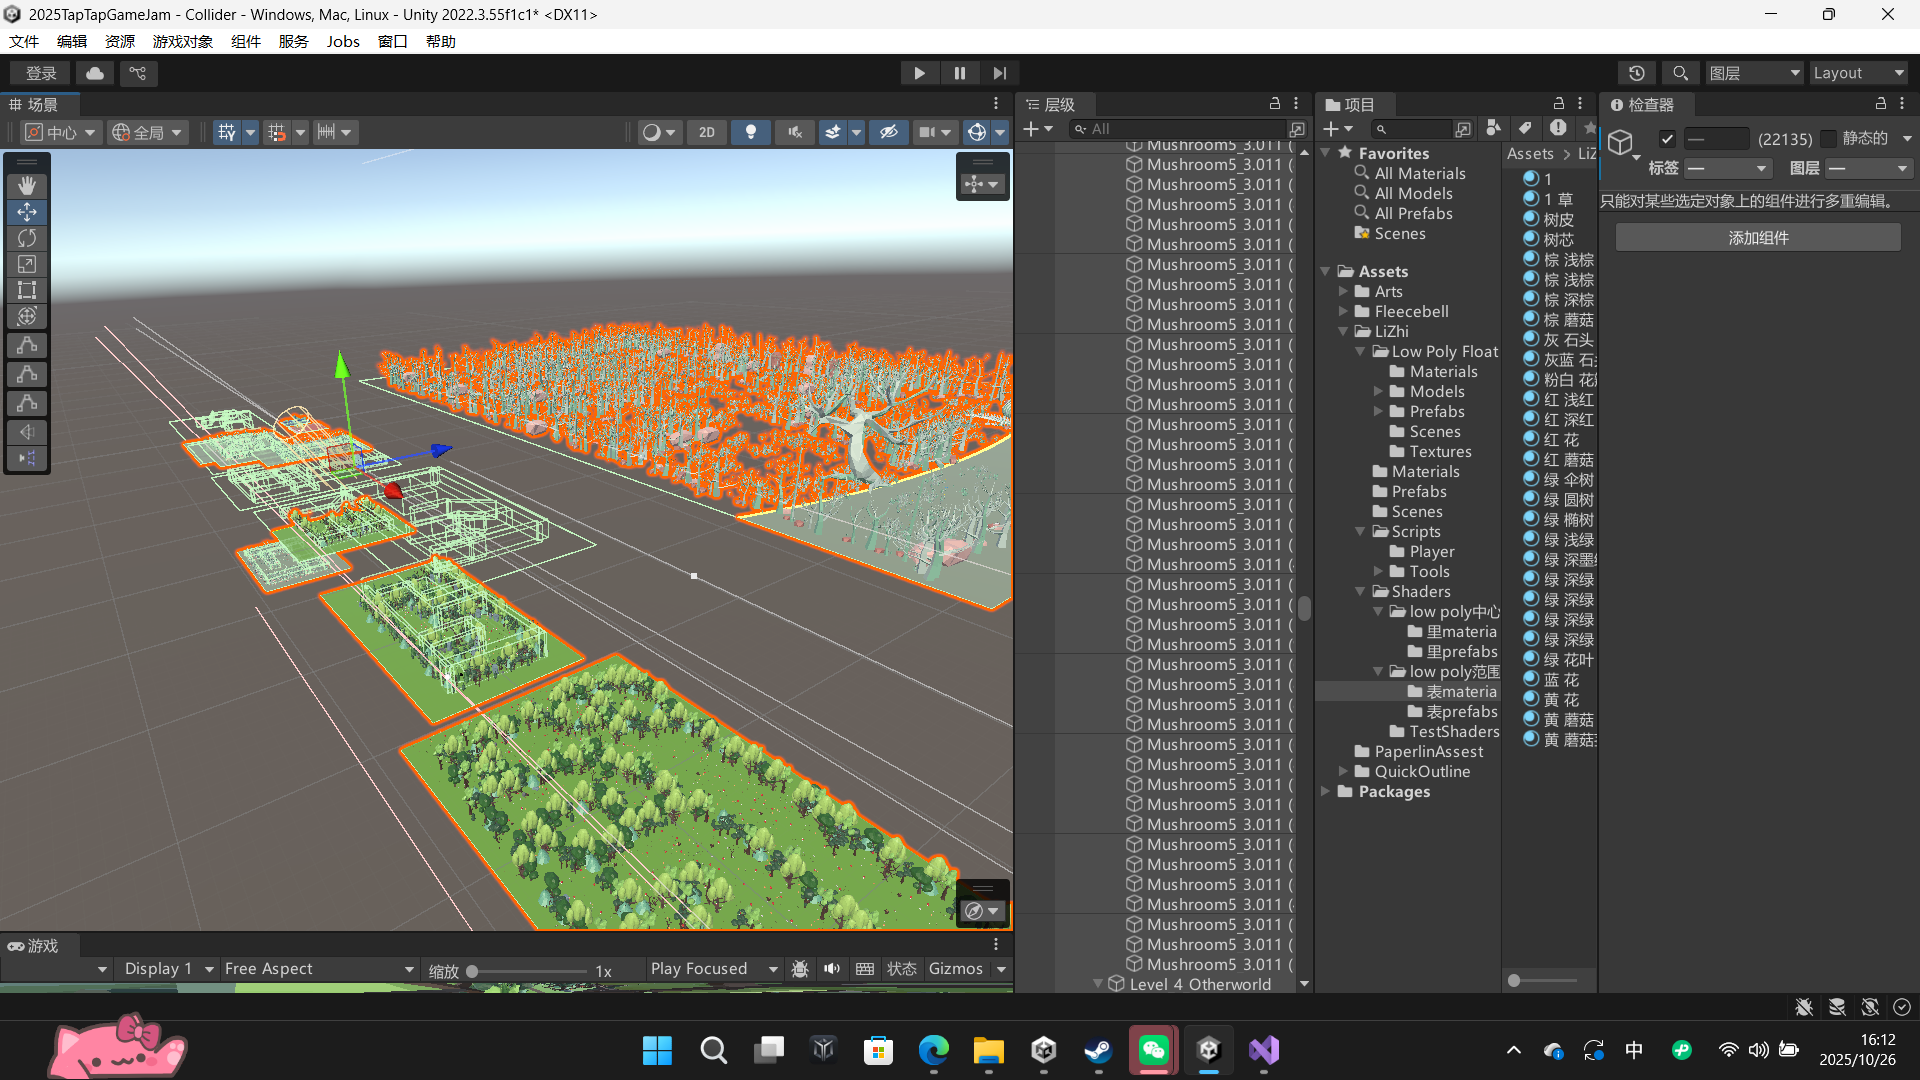Click the Pause button

click(x=959, y=73)
